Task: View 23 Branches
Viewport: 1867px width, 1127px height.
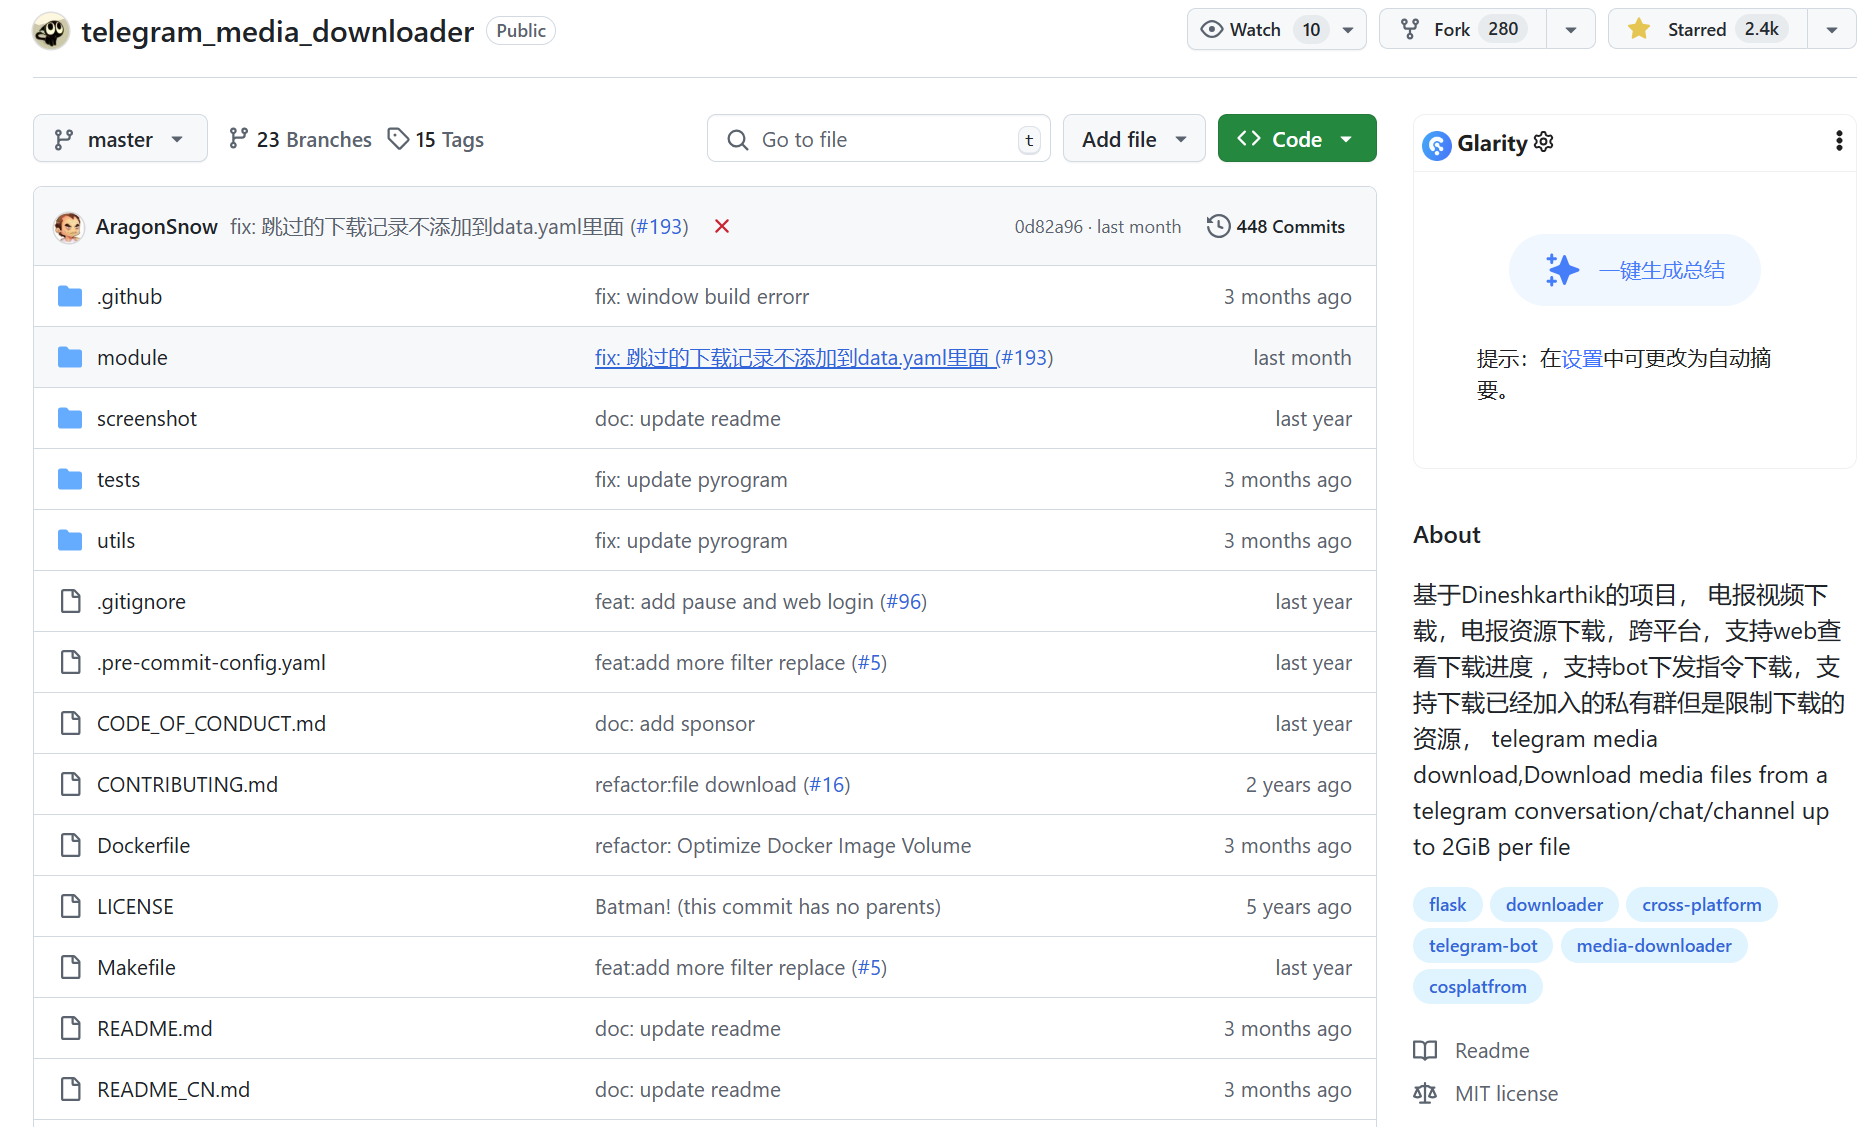Action: point(300,139)
